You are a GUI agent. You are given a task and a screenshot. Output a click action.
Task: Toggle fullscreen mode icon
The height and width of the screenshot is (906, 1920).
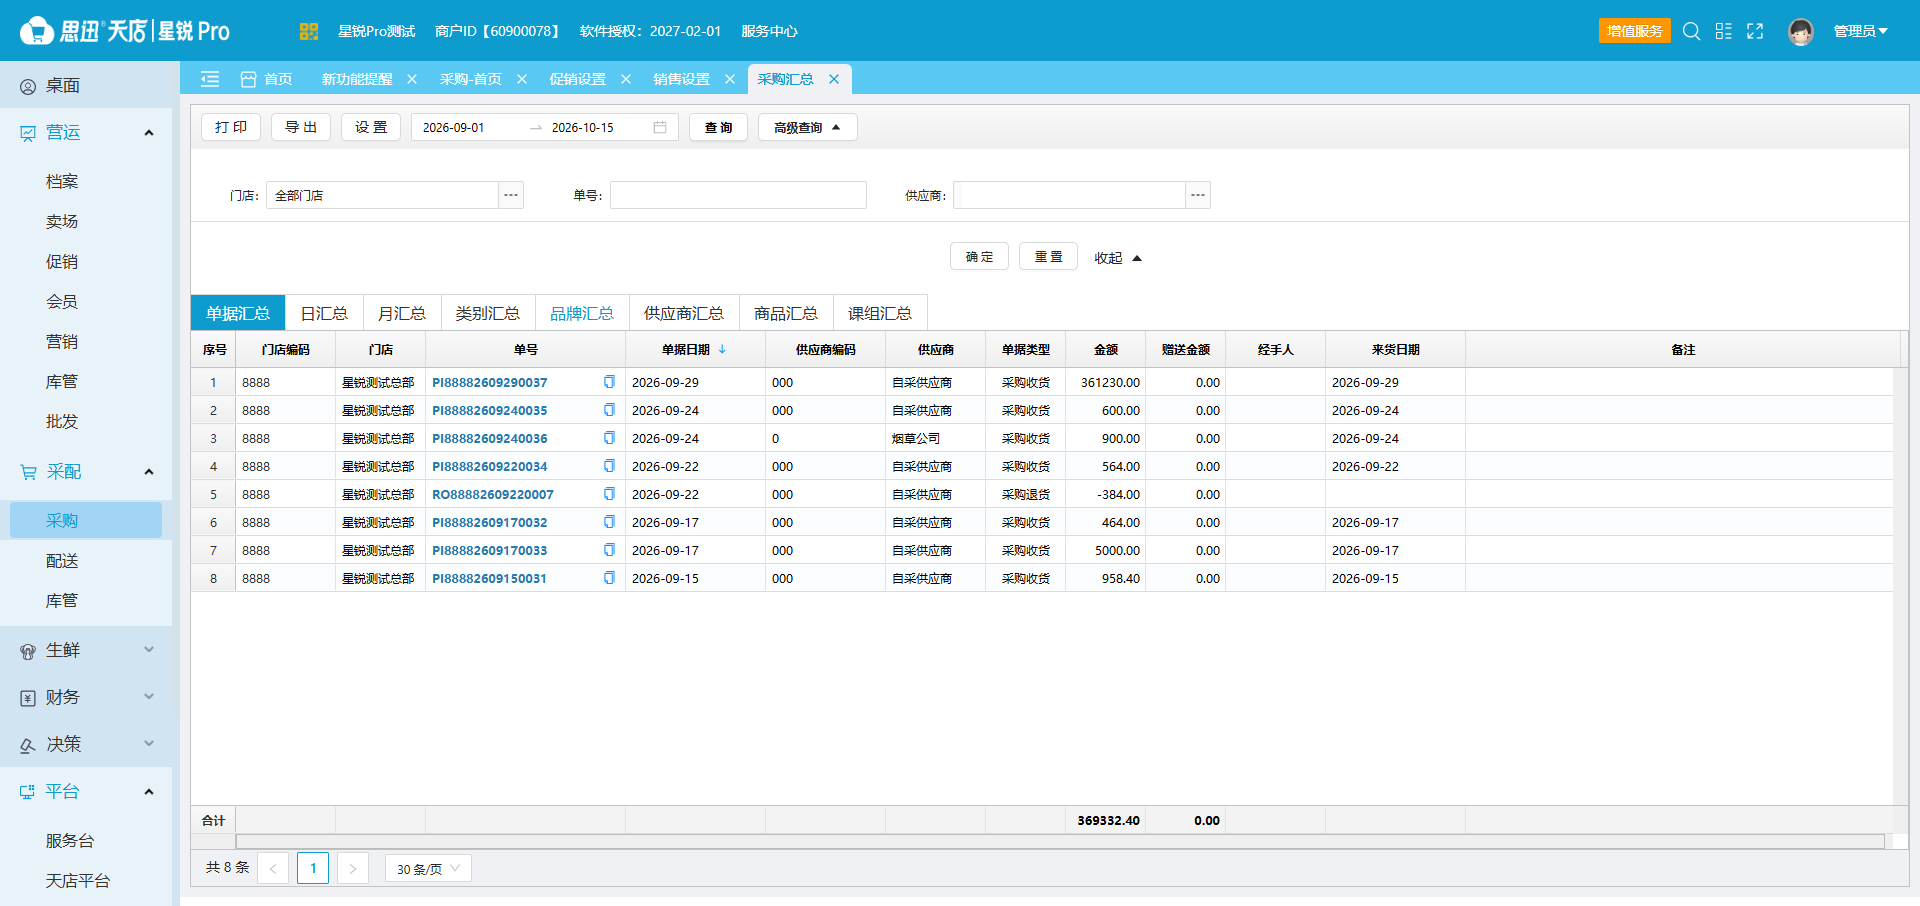tap(1755, 31)
